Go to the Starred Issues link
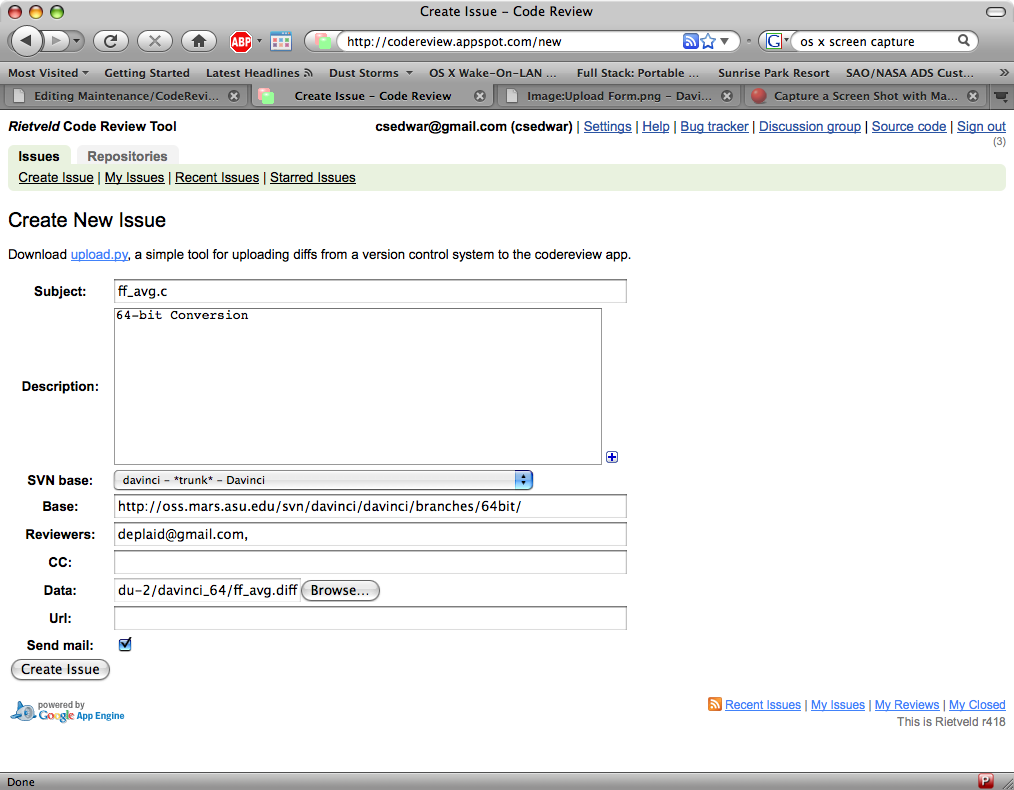Image resolution: width=1014 pixels, height=790 pixels. point(312,177)
